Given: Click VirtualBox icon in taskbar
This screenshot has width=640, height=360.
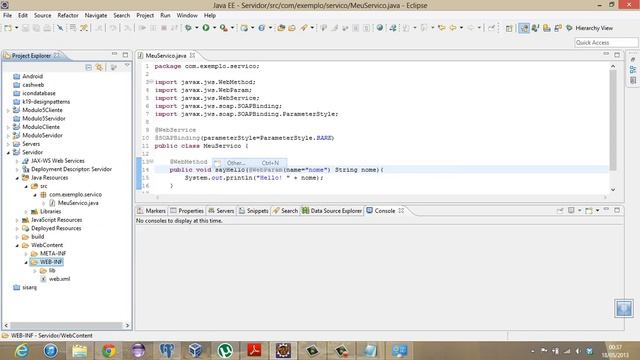Looking at the screenshot, I should [196, 351].
